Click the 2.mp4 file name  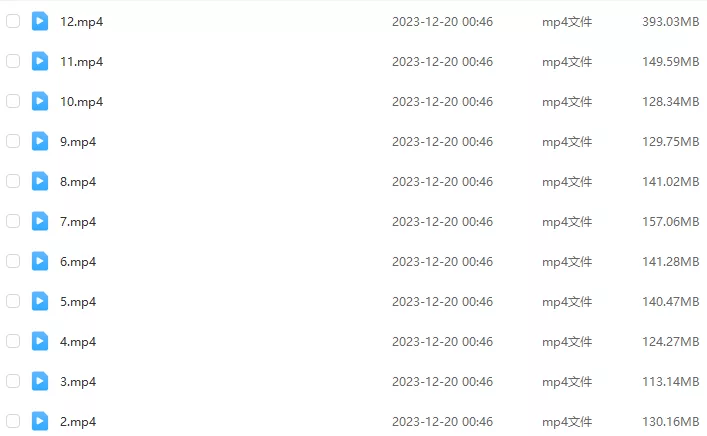[78, 422]
